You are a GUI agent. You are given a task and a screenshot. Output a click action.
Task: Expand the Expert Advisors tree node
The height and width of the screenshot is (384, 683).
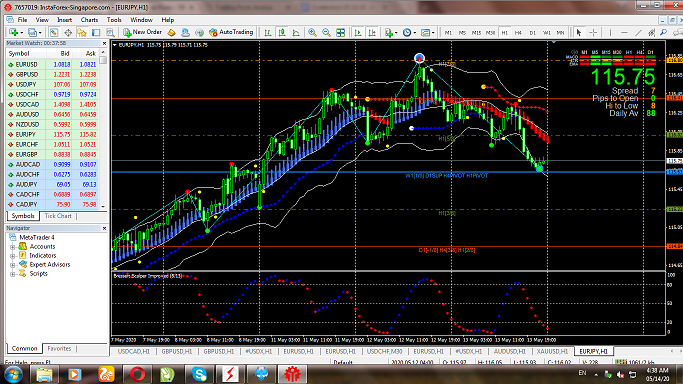coord(13,265)
